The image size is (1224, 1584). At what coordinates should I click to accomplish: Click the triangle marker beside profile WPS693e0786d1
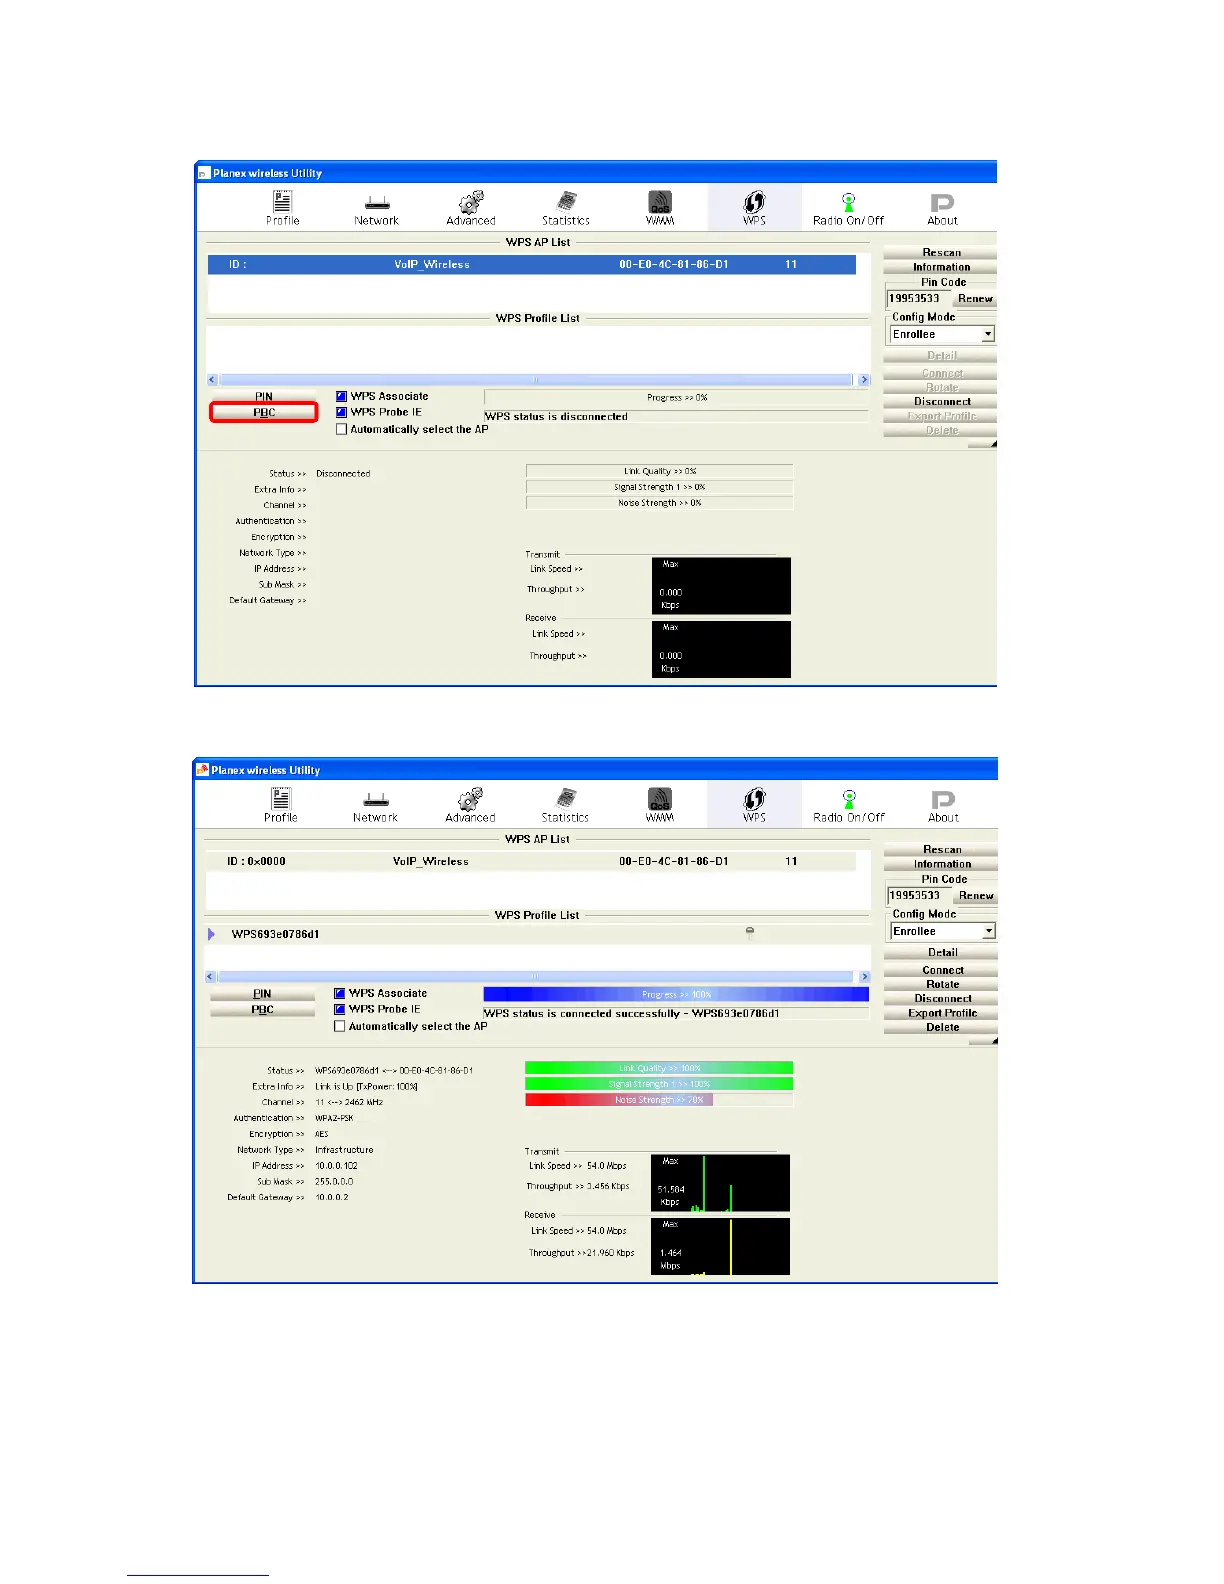point(211,934)
